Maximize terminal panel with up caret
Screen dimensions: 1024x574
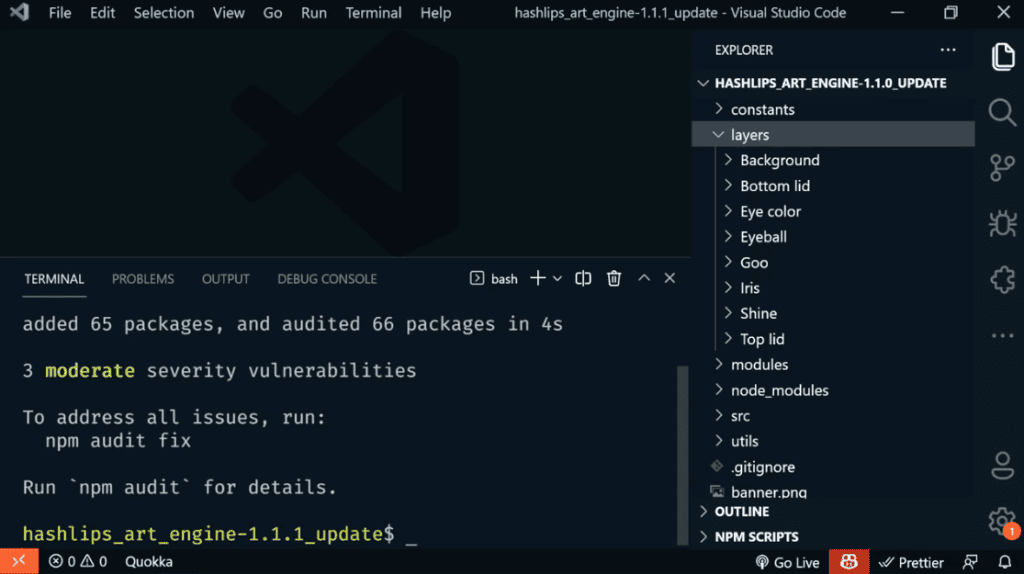(x=644, y=278)
